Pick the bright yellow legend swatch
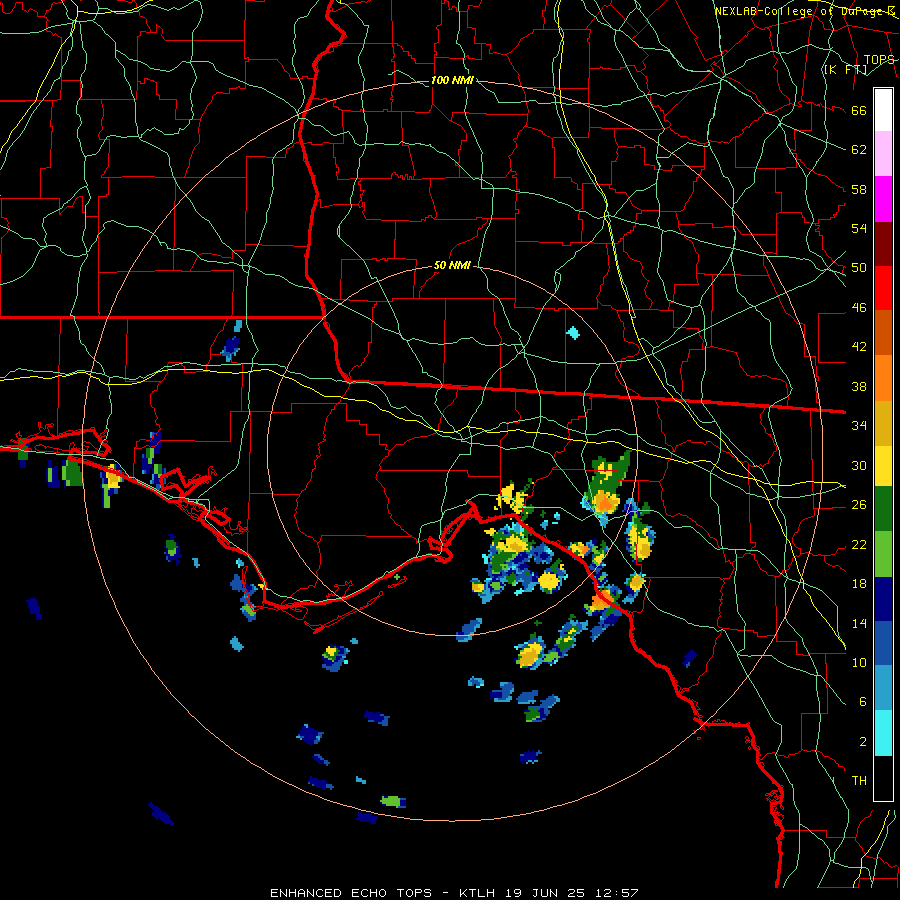The image size is (900, 900). point(883,466)
